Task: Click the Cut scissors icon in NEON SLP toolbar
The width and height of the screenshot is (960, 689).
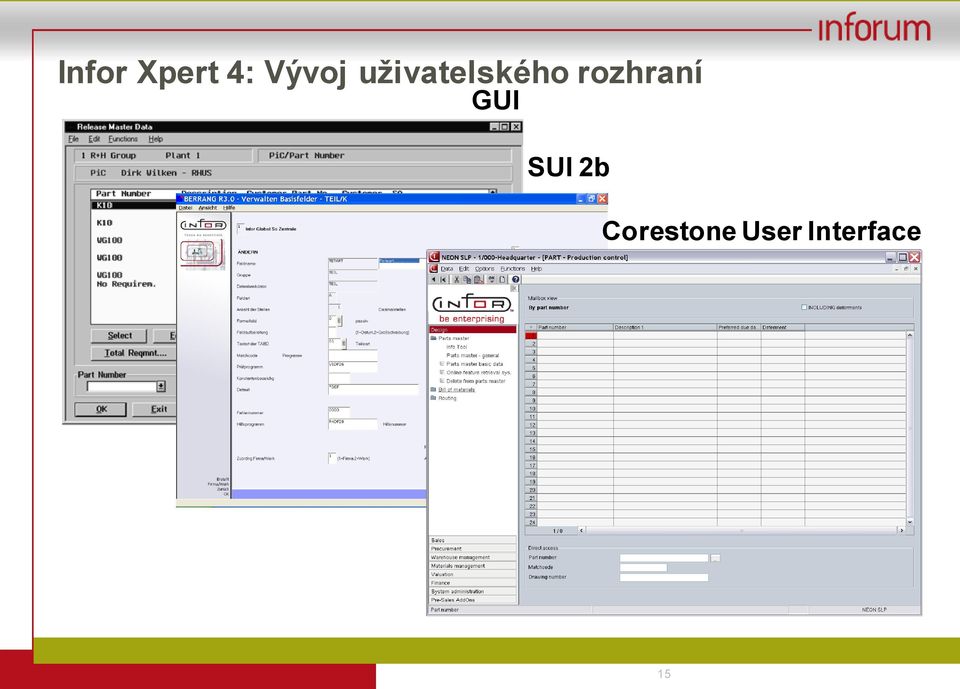Action: pyautogui.click(x=457, y=279)
